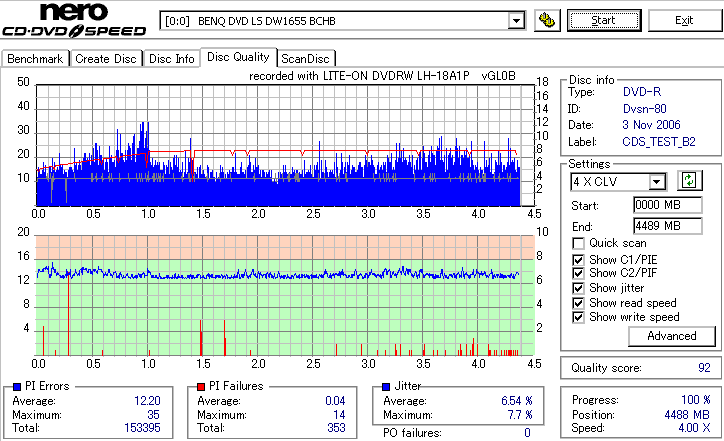Select the ScanDisc tab
The height and width of the screenshot is (441, 724).
point(305,59)
